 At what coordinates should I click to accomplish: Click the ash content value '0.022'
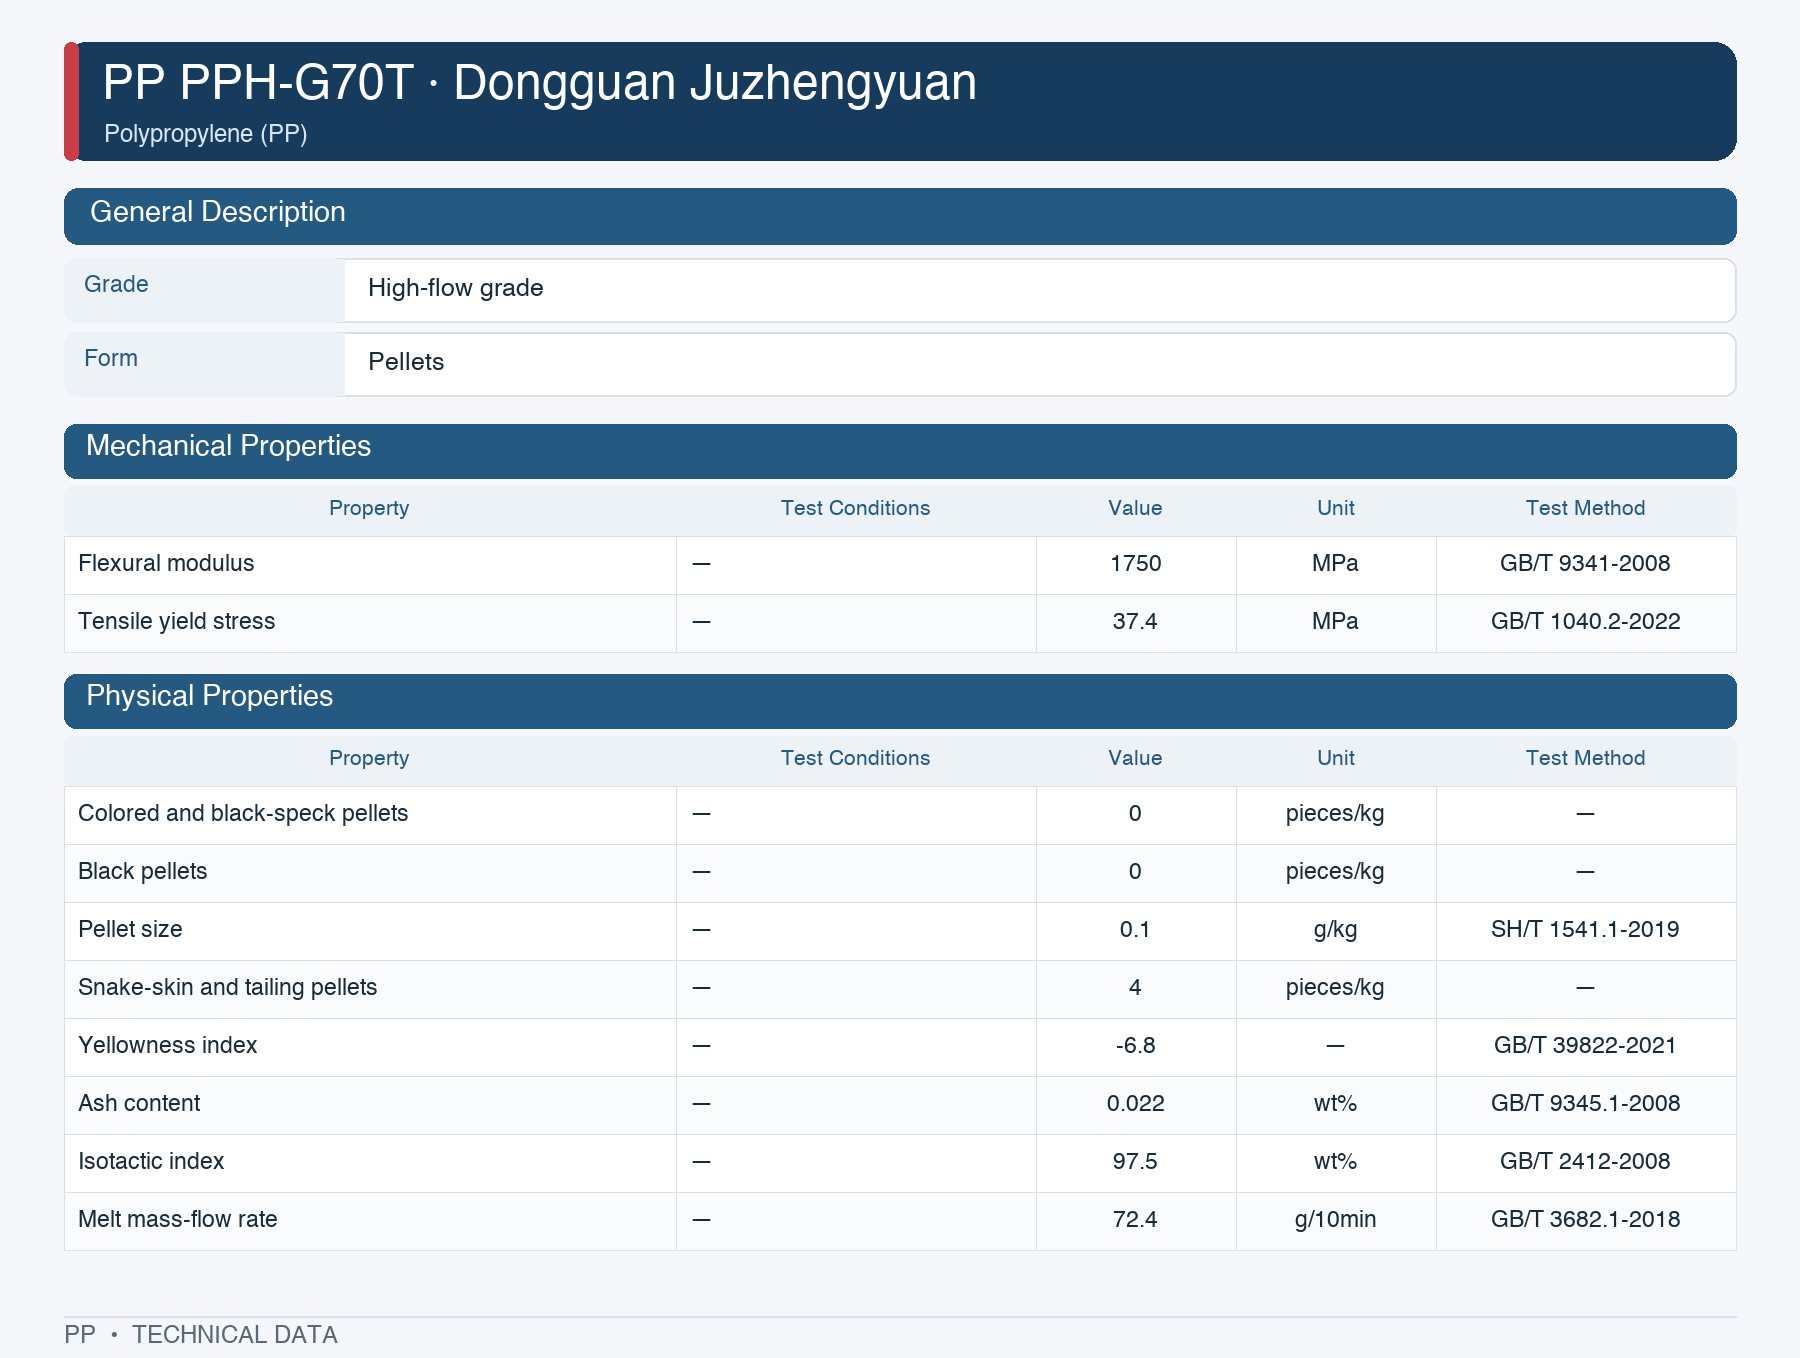click(1135, 1104)
